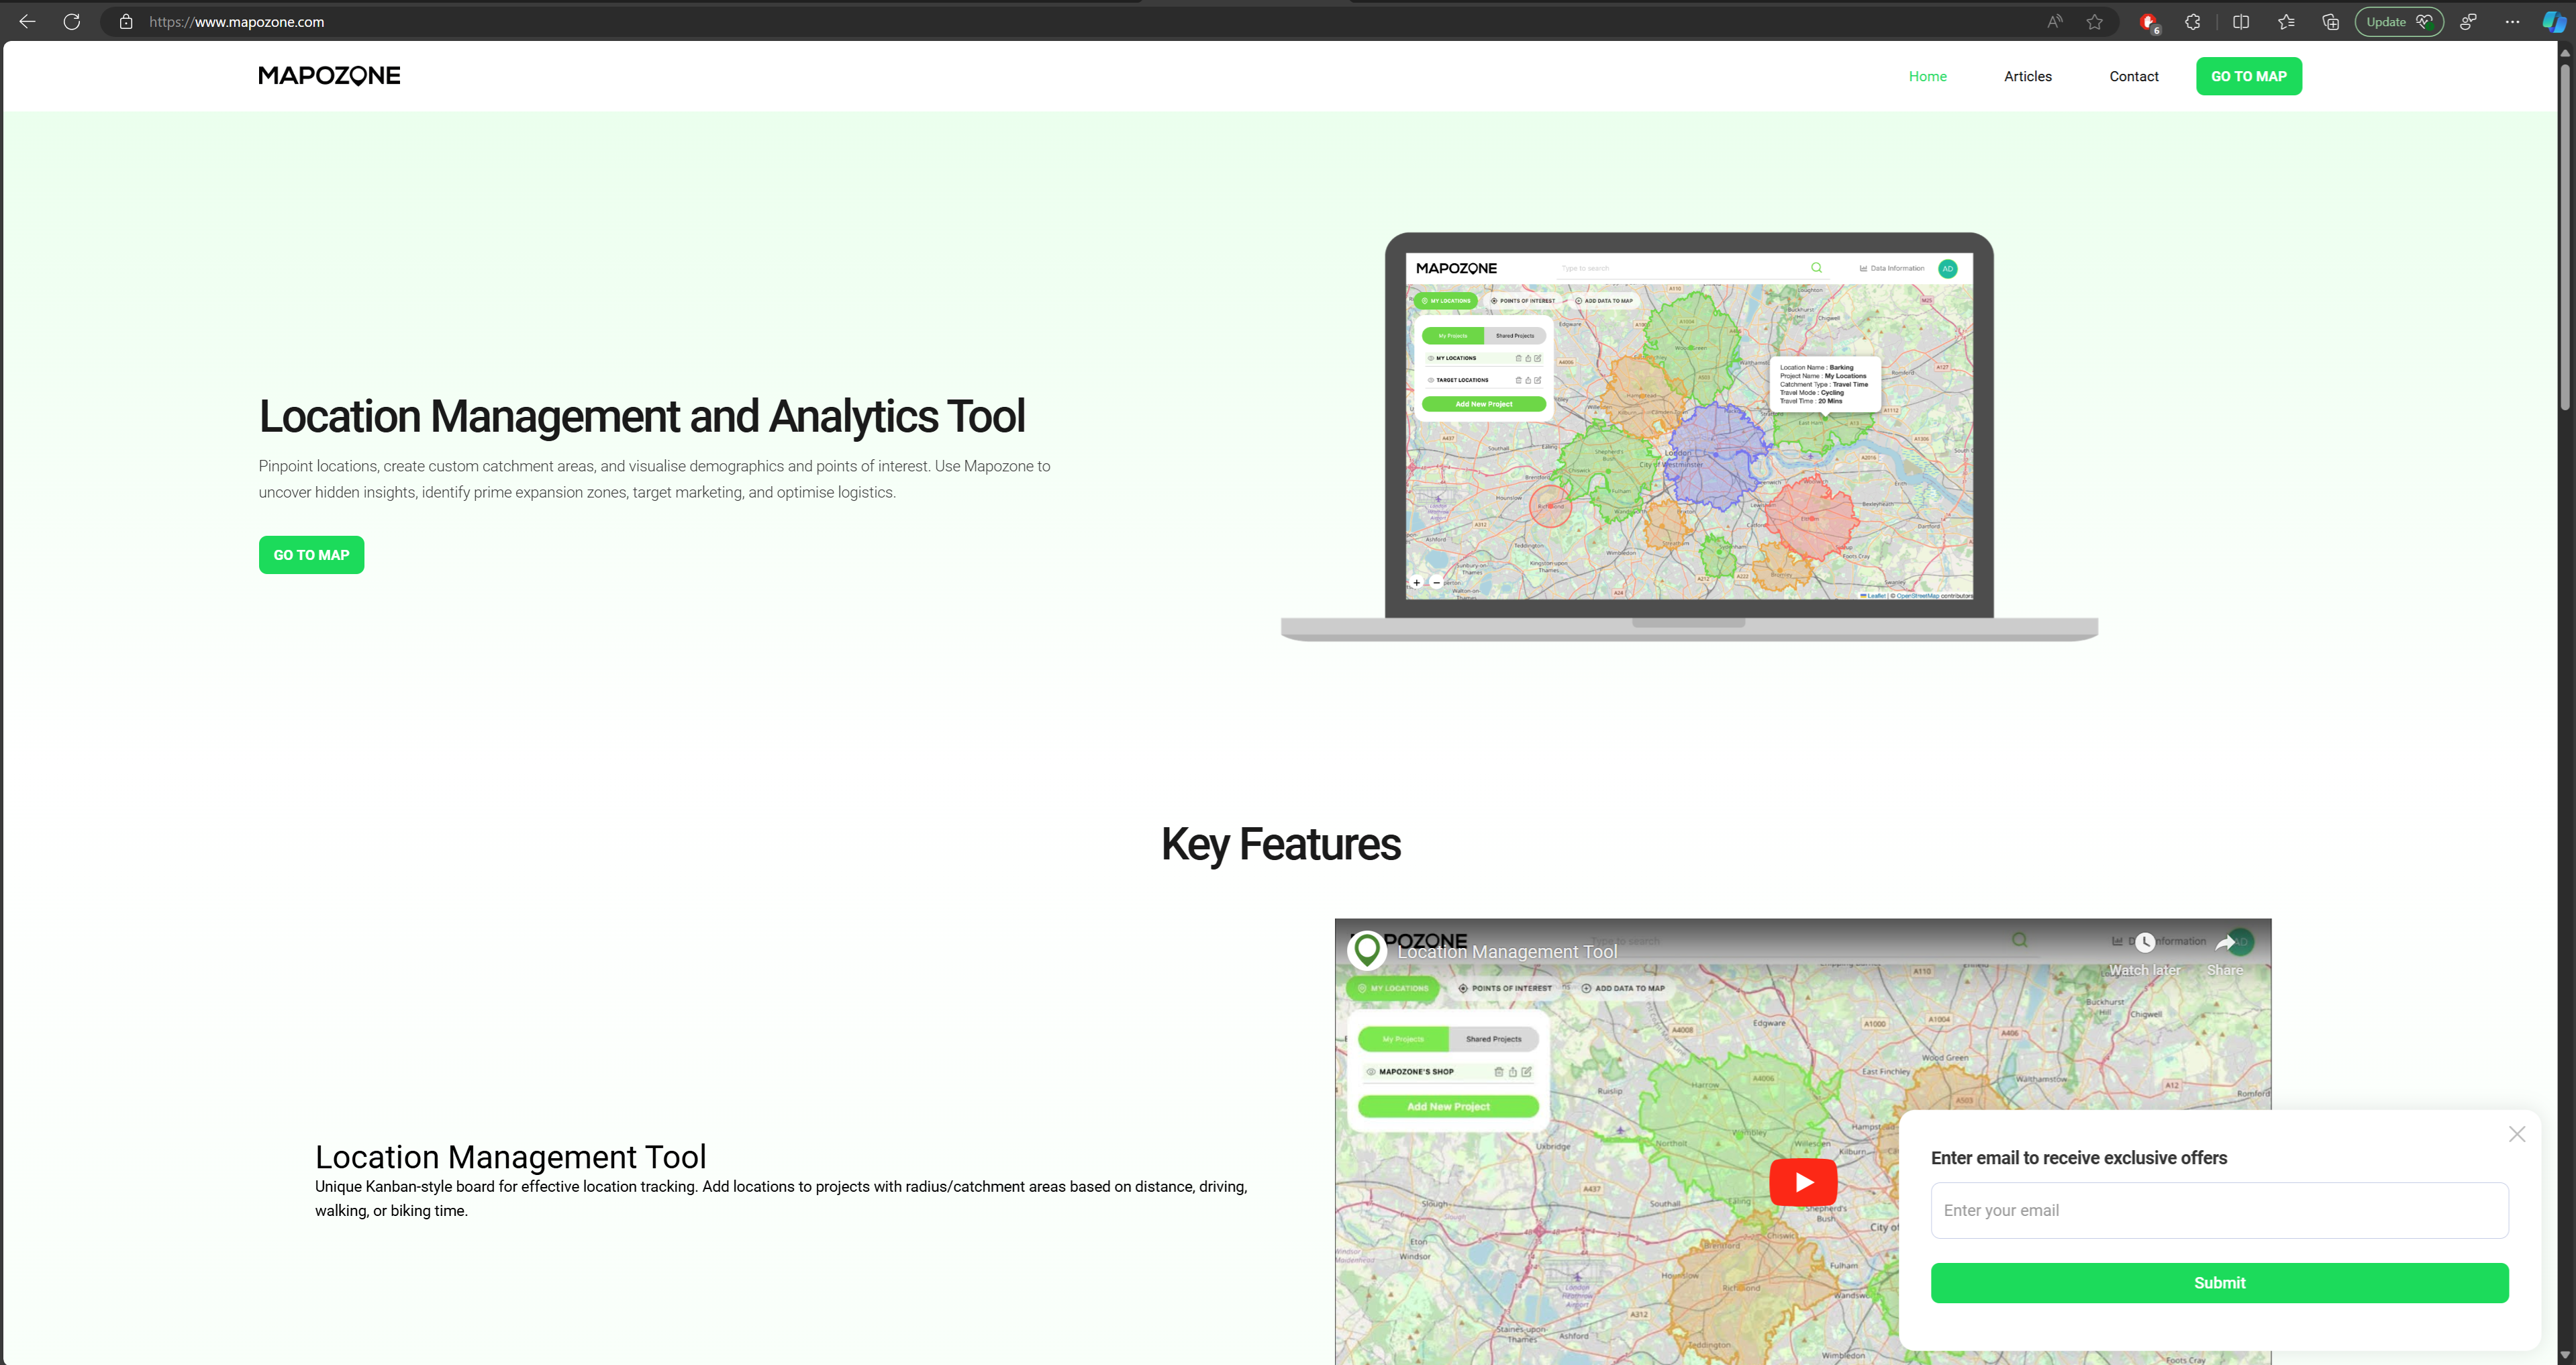The height and width of the screenshot is (1365, 2576).
Task: Click paragraph starting 'Unique Kanban-style board'
Action: [781, 1198]
